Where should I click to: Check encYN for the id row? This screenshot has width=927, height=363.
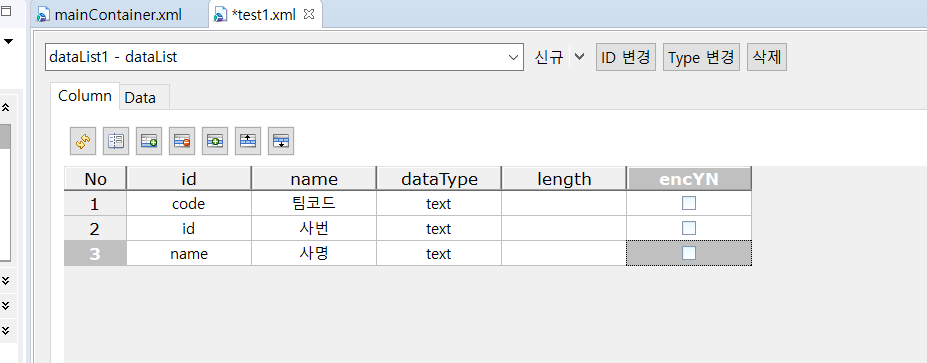coord(689,228)
